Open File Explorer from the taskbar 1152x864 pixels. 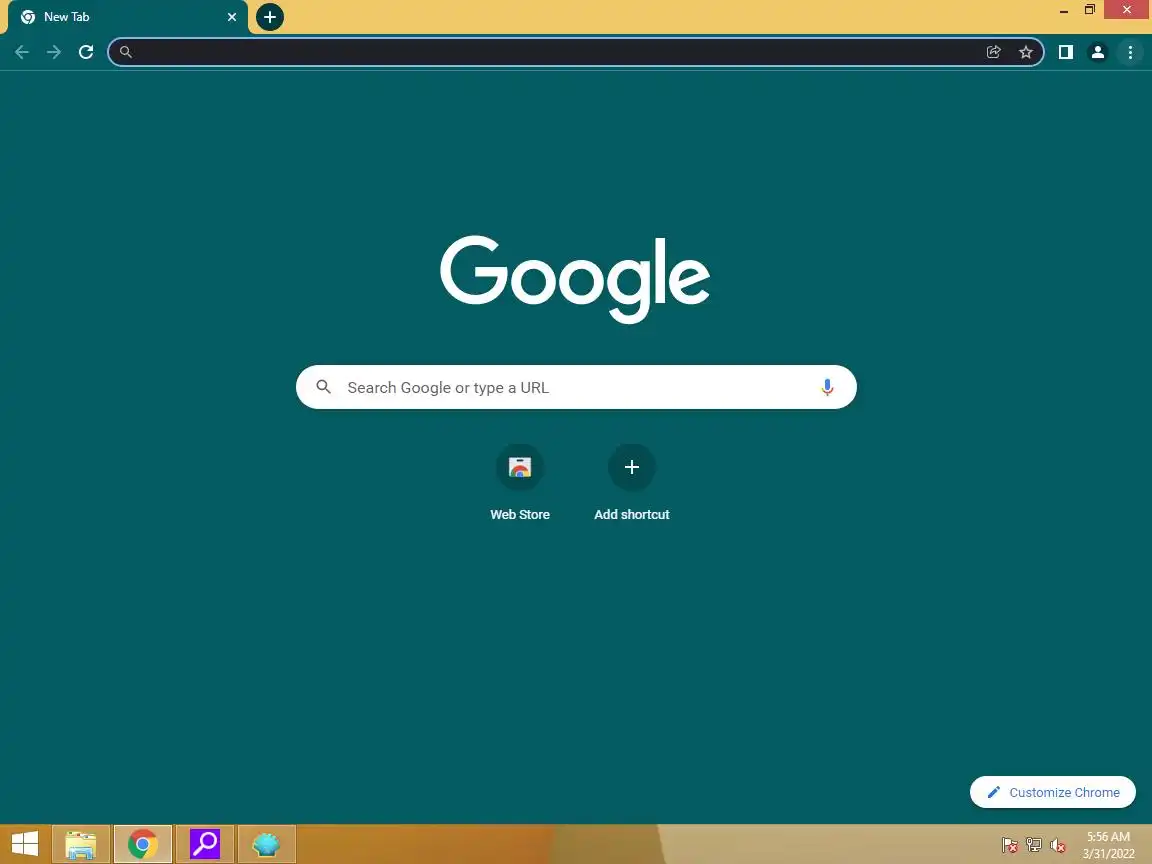coord(81,844)
